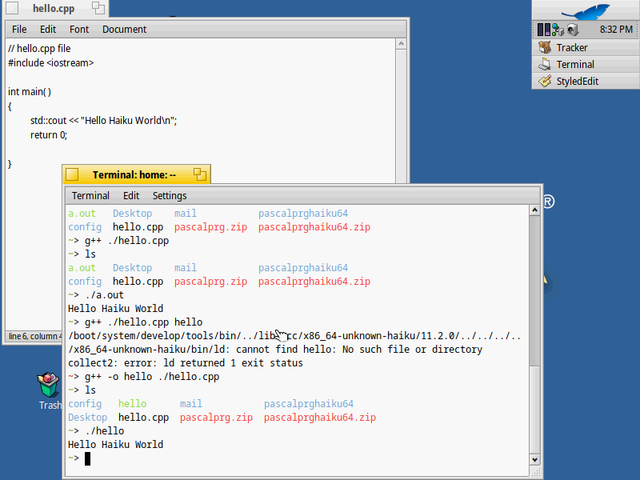Image resolution: width=640 pixels, height=480 pixels.
Task: Click the './a.out' command line in Terminal
Action: click(x=96, y=295)
